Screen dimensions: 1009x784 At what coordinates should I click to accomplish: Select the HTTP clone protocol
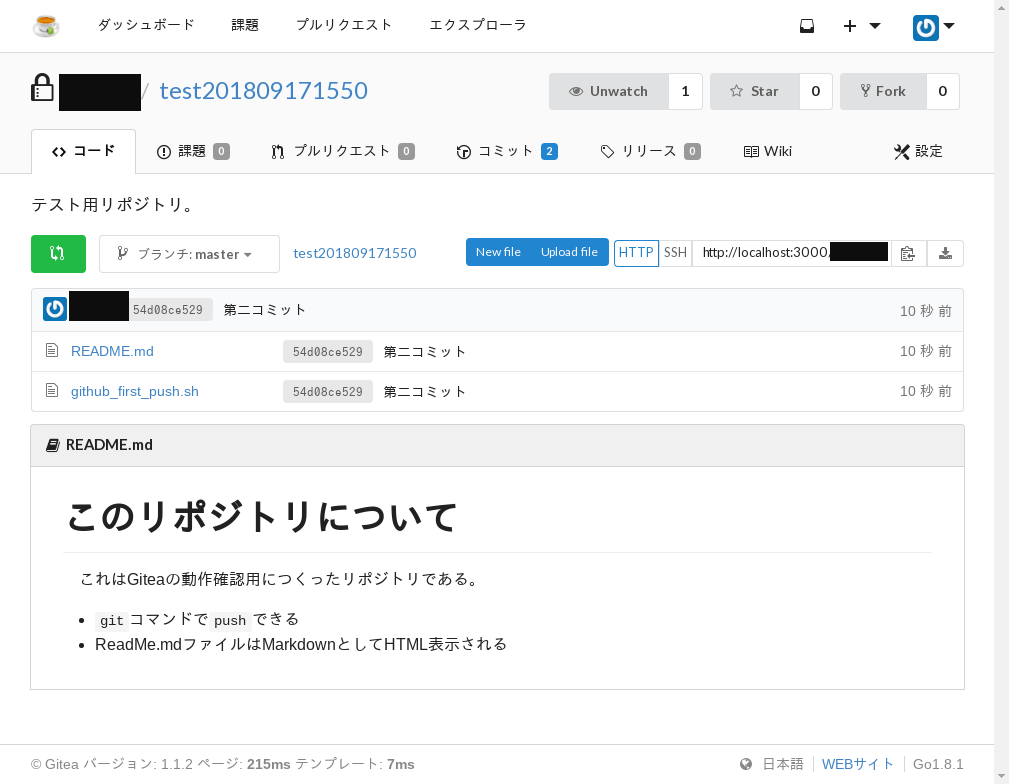tap(636, 252)
